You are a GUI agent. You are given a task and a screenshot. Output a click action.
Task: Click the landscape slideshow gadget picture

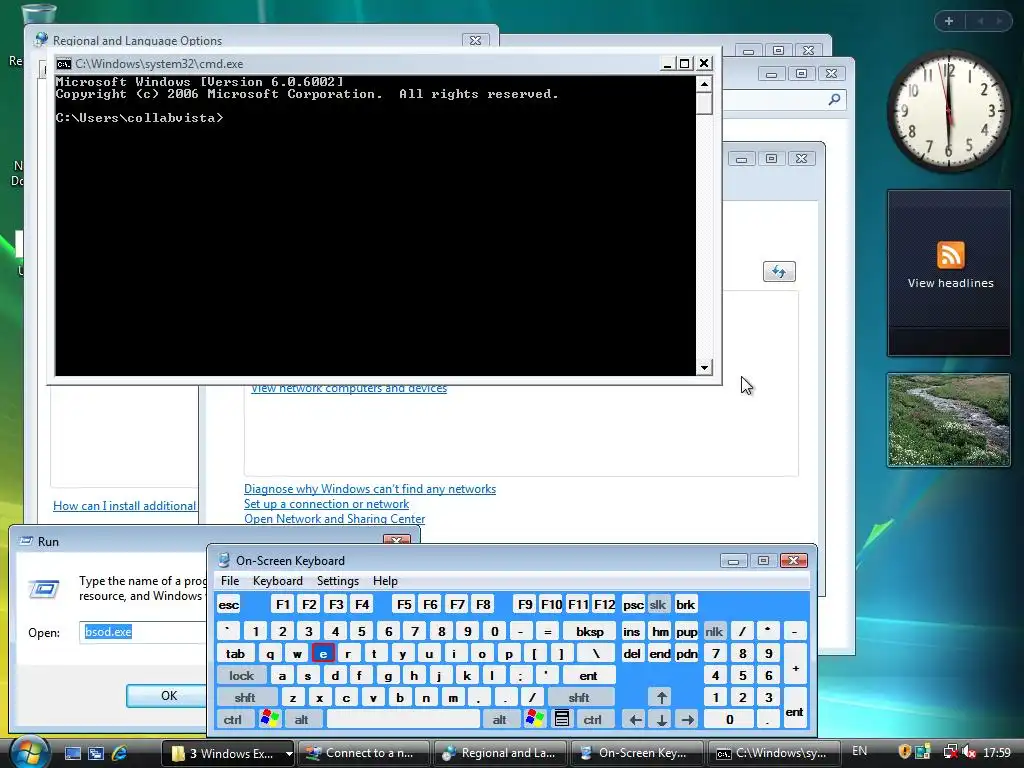[x=949, y=420]
